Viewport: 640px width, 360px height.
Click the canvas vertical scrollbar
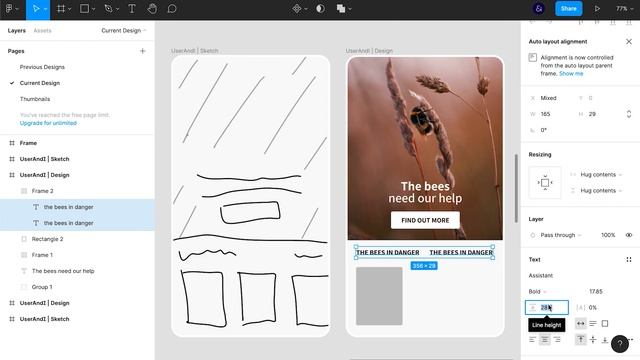516,188
